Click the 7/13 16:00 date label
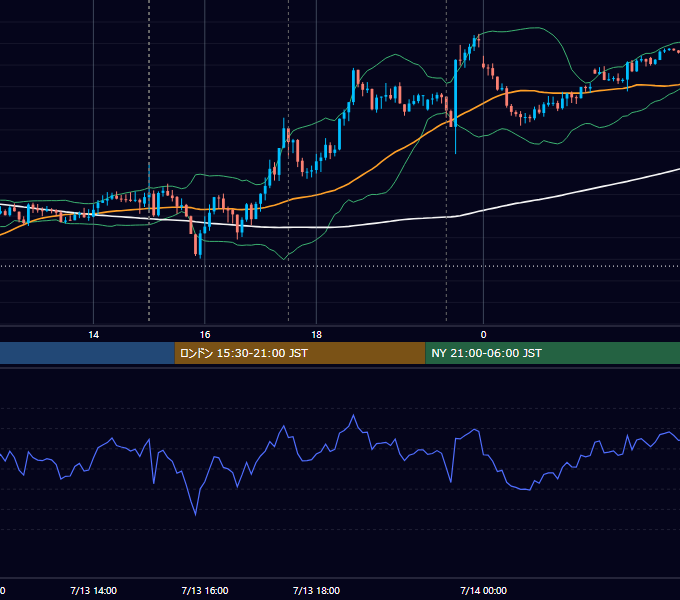The height and width of the screenshot is (600, 680). point(205,590)
